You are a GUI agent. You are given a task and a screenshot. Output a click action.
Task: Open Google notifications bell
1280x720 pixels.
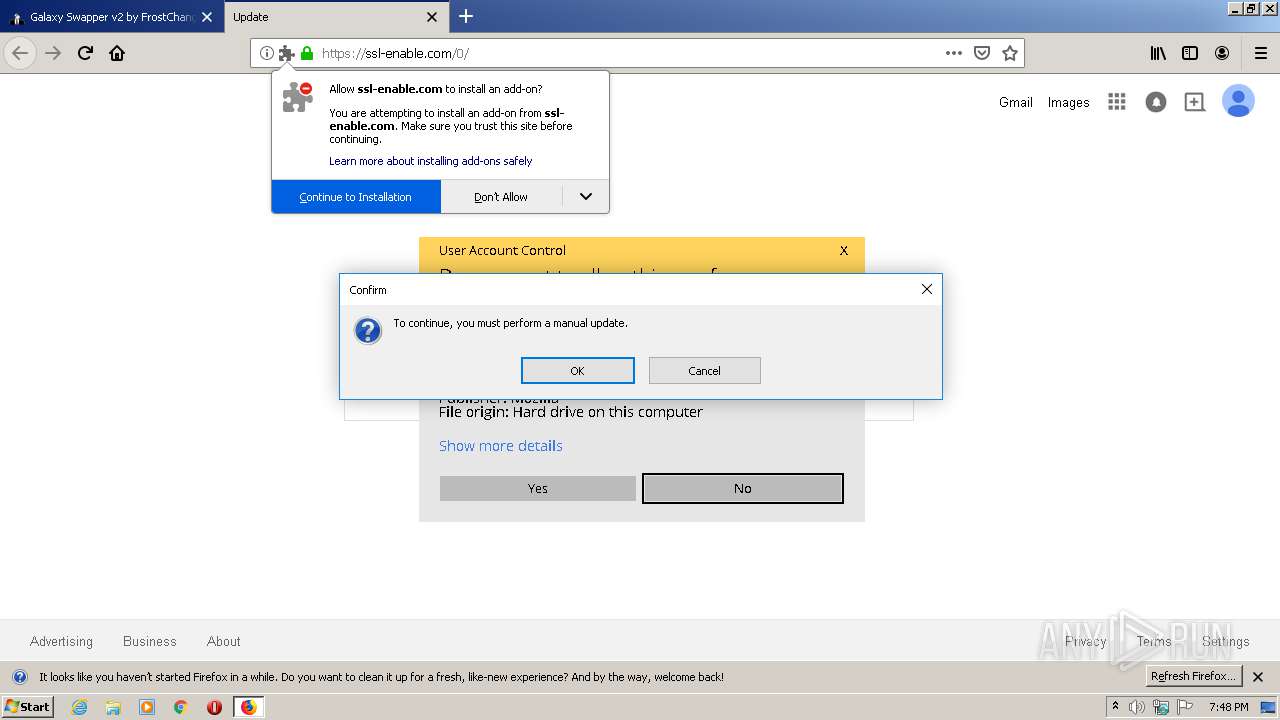point(1156,102)
